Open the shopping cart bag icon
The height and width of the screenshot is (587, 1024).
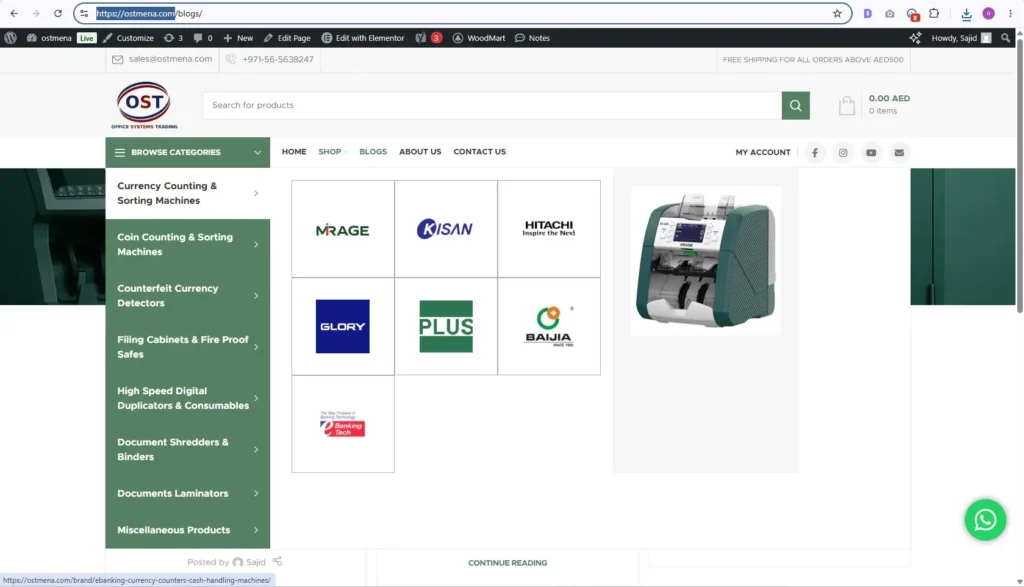pos(846,105)
